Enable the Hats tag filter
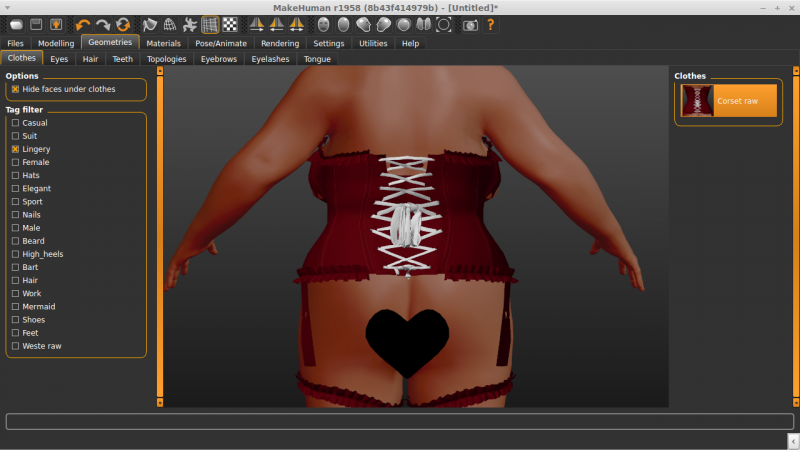 coord(15,176)
